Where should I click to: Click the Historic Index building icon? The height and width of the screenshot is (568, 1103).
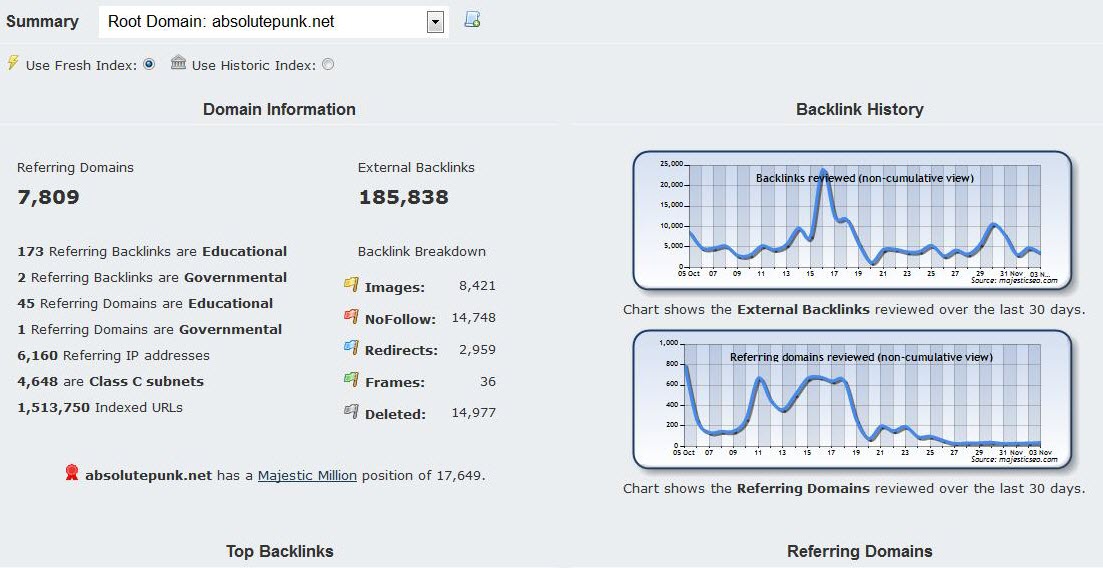(178, 64)
